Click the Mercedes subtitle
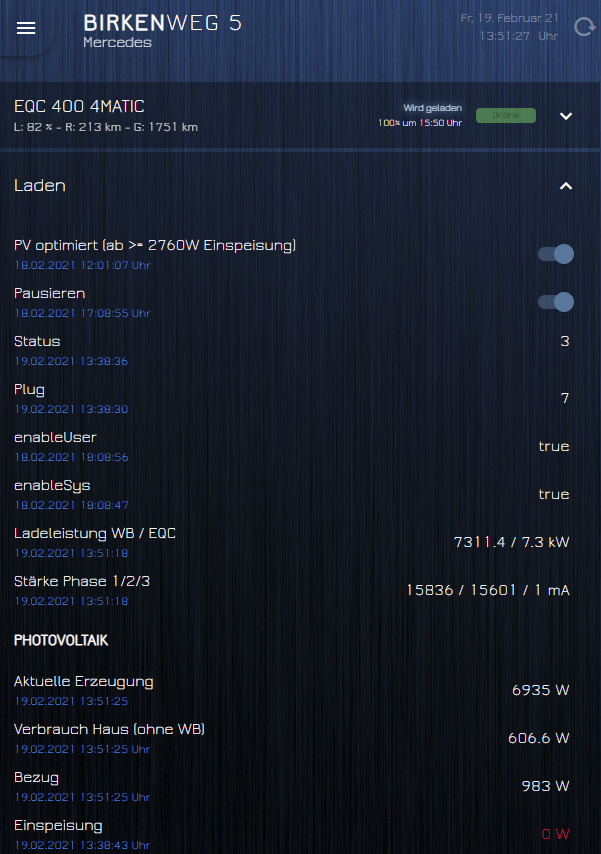This screenshot has width=601, height=854. tap(117, 42)
